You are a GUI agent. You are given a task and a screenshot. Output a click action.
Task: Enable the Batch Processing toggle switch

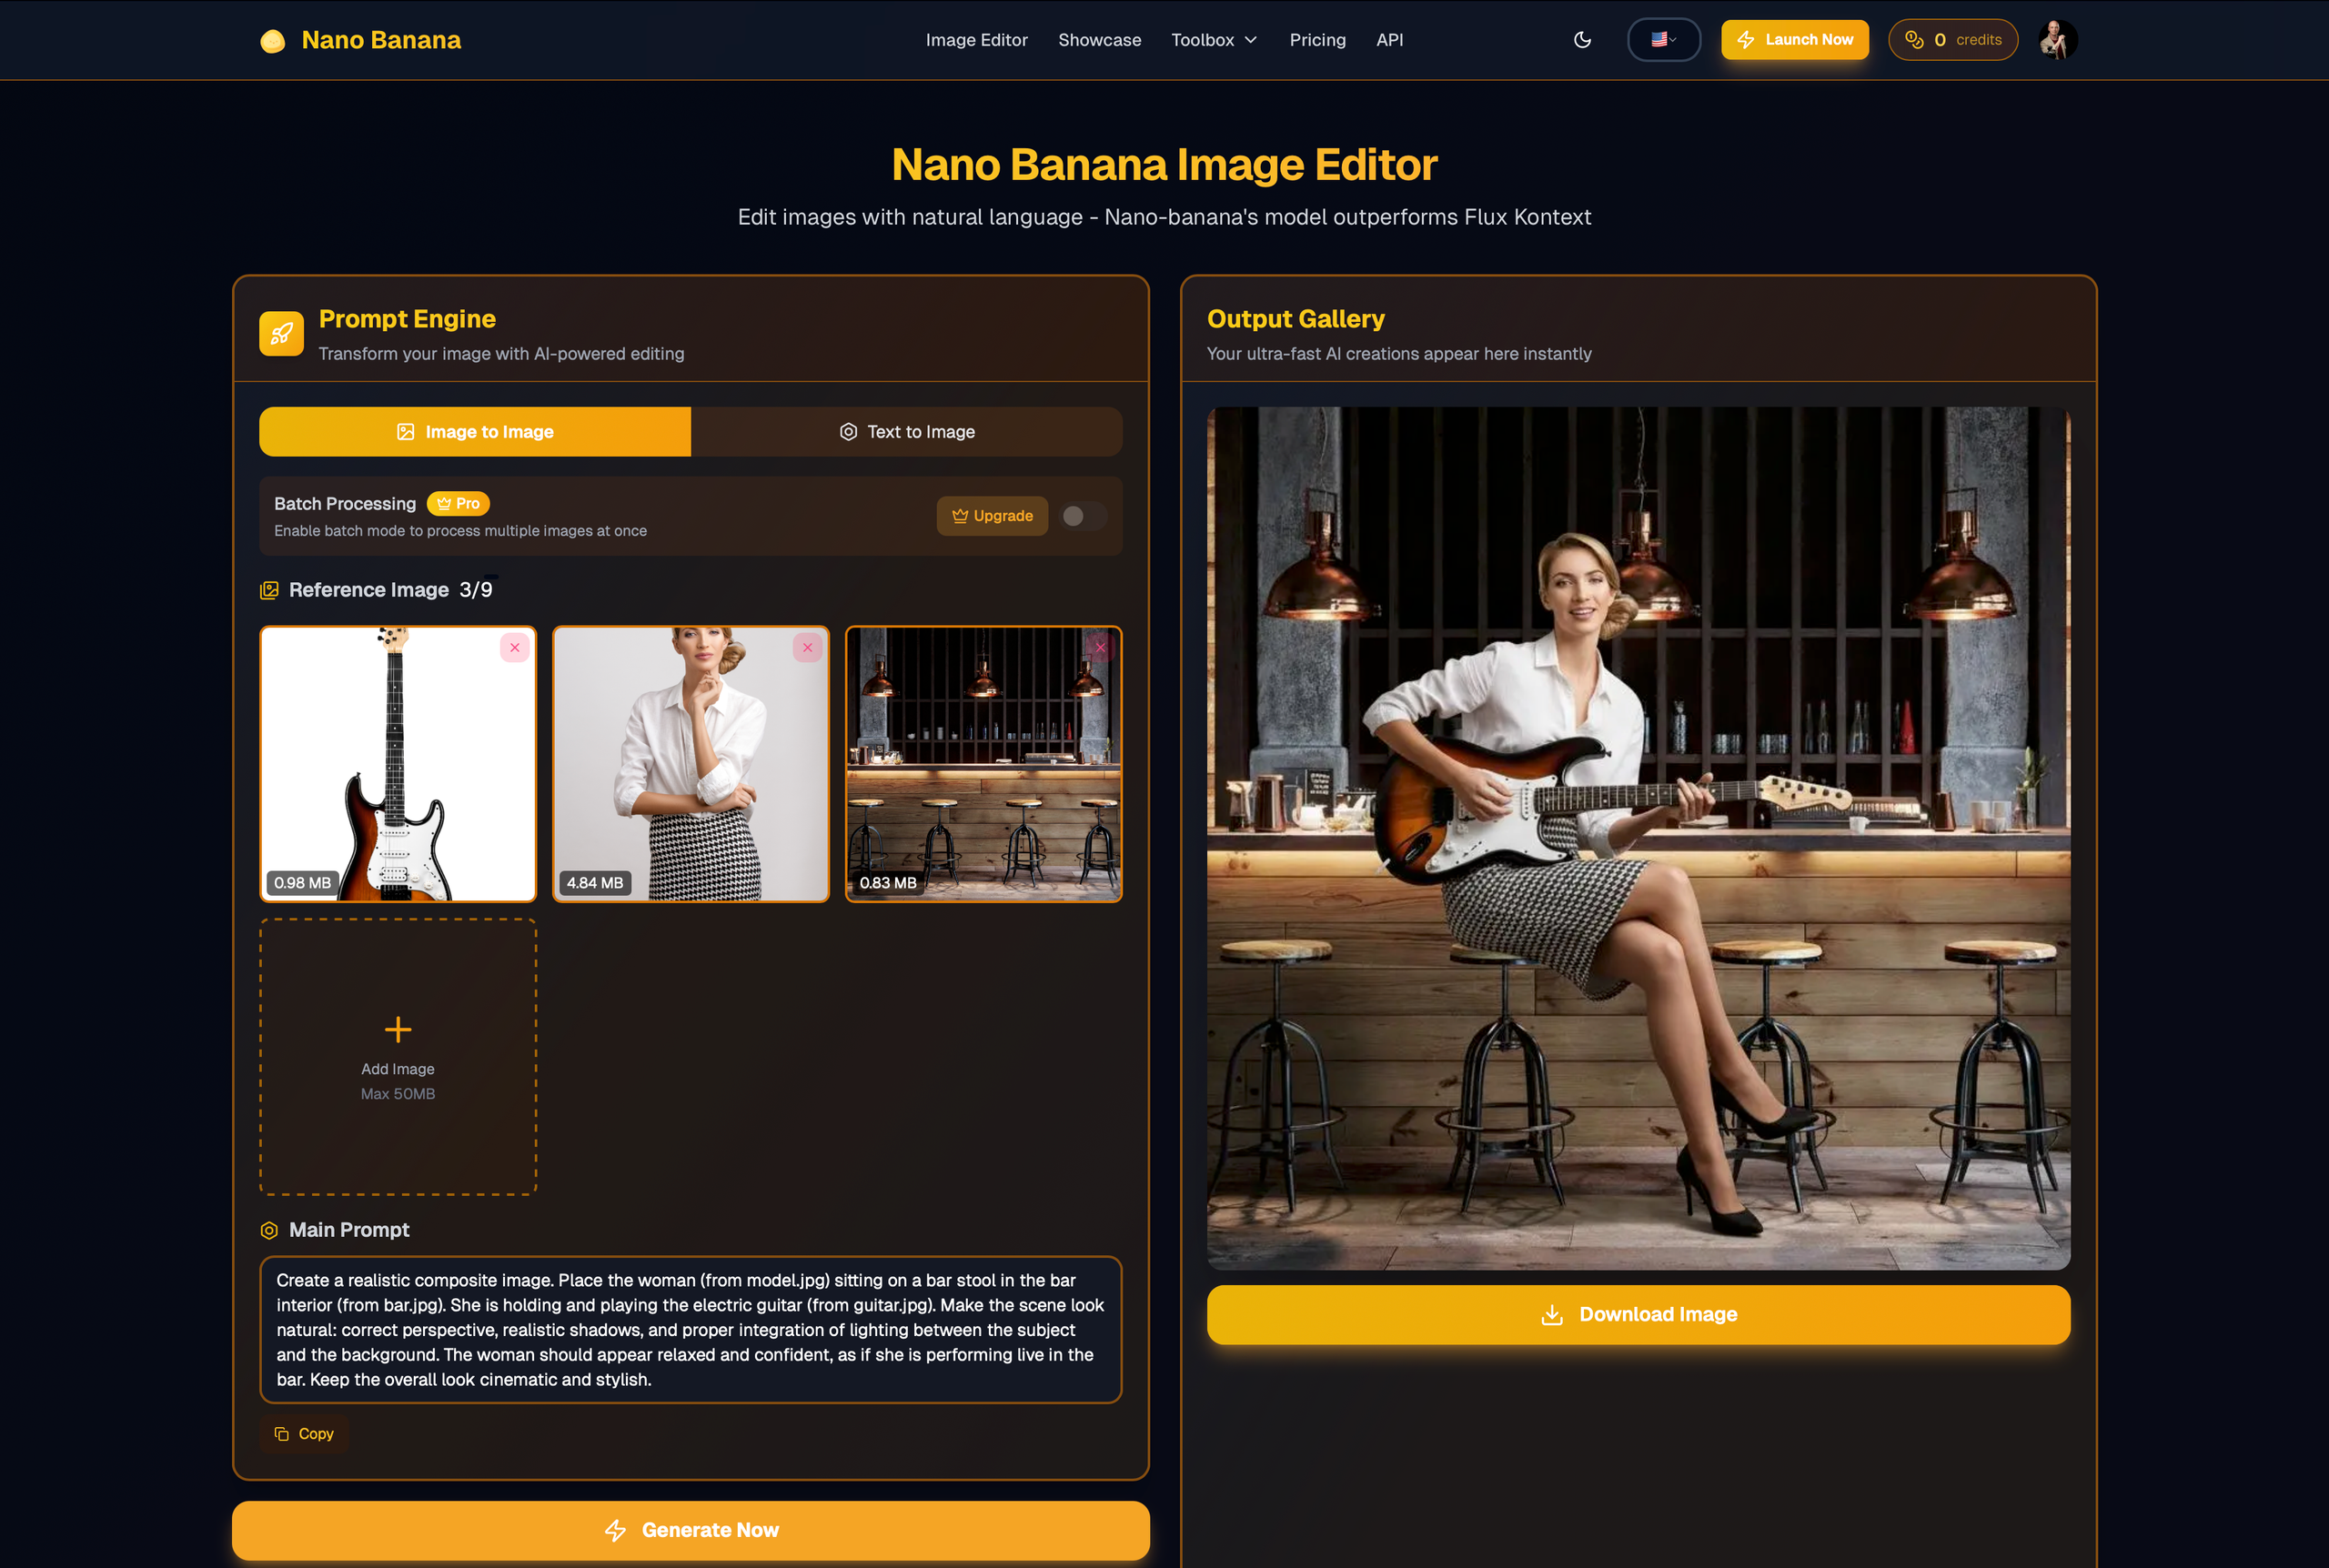point(1082,516)
